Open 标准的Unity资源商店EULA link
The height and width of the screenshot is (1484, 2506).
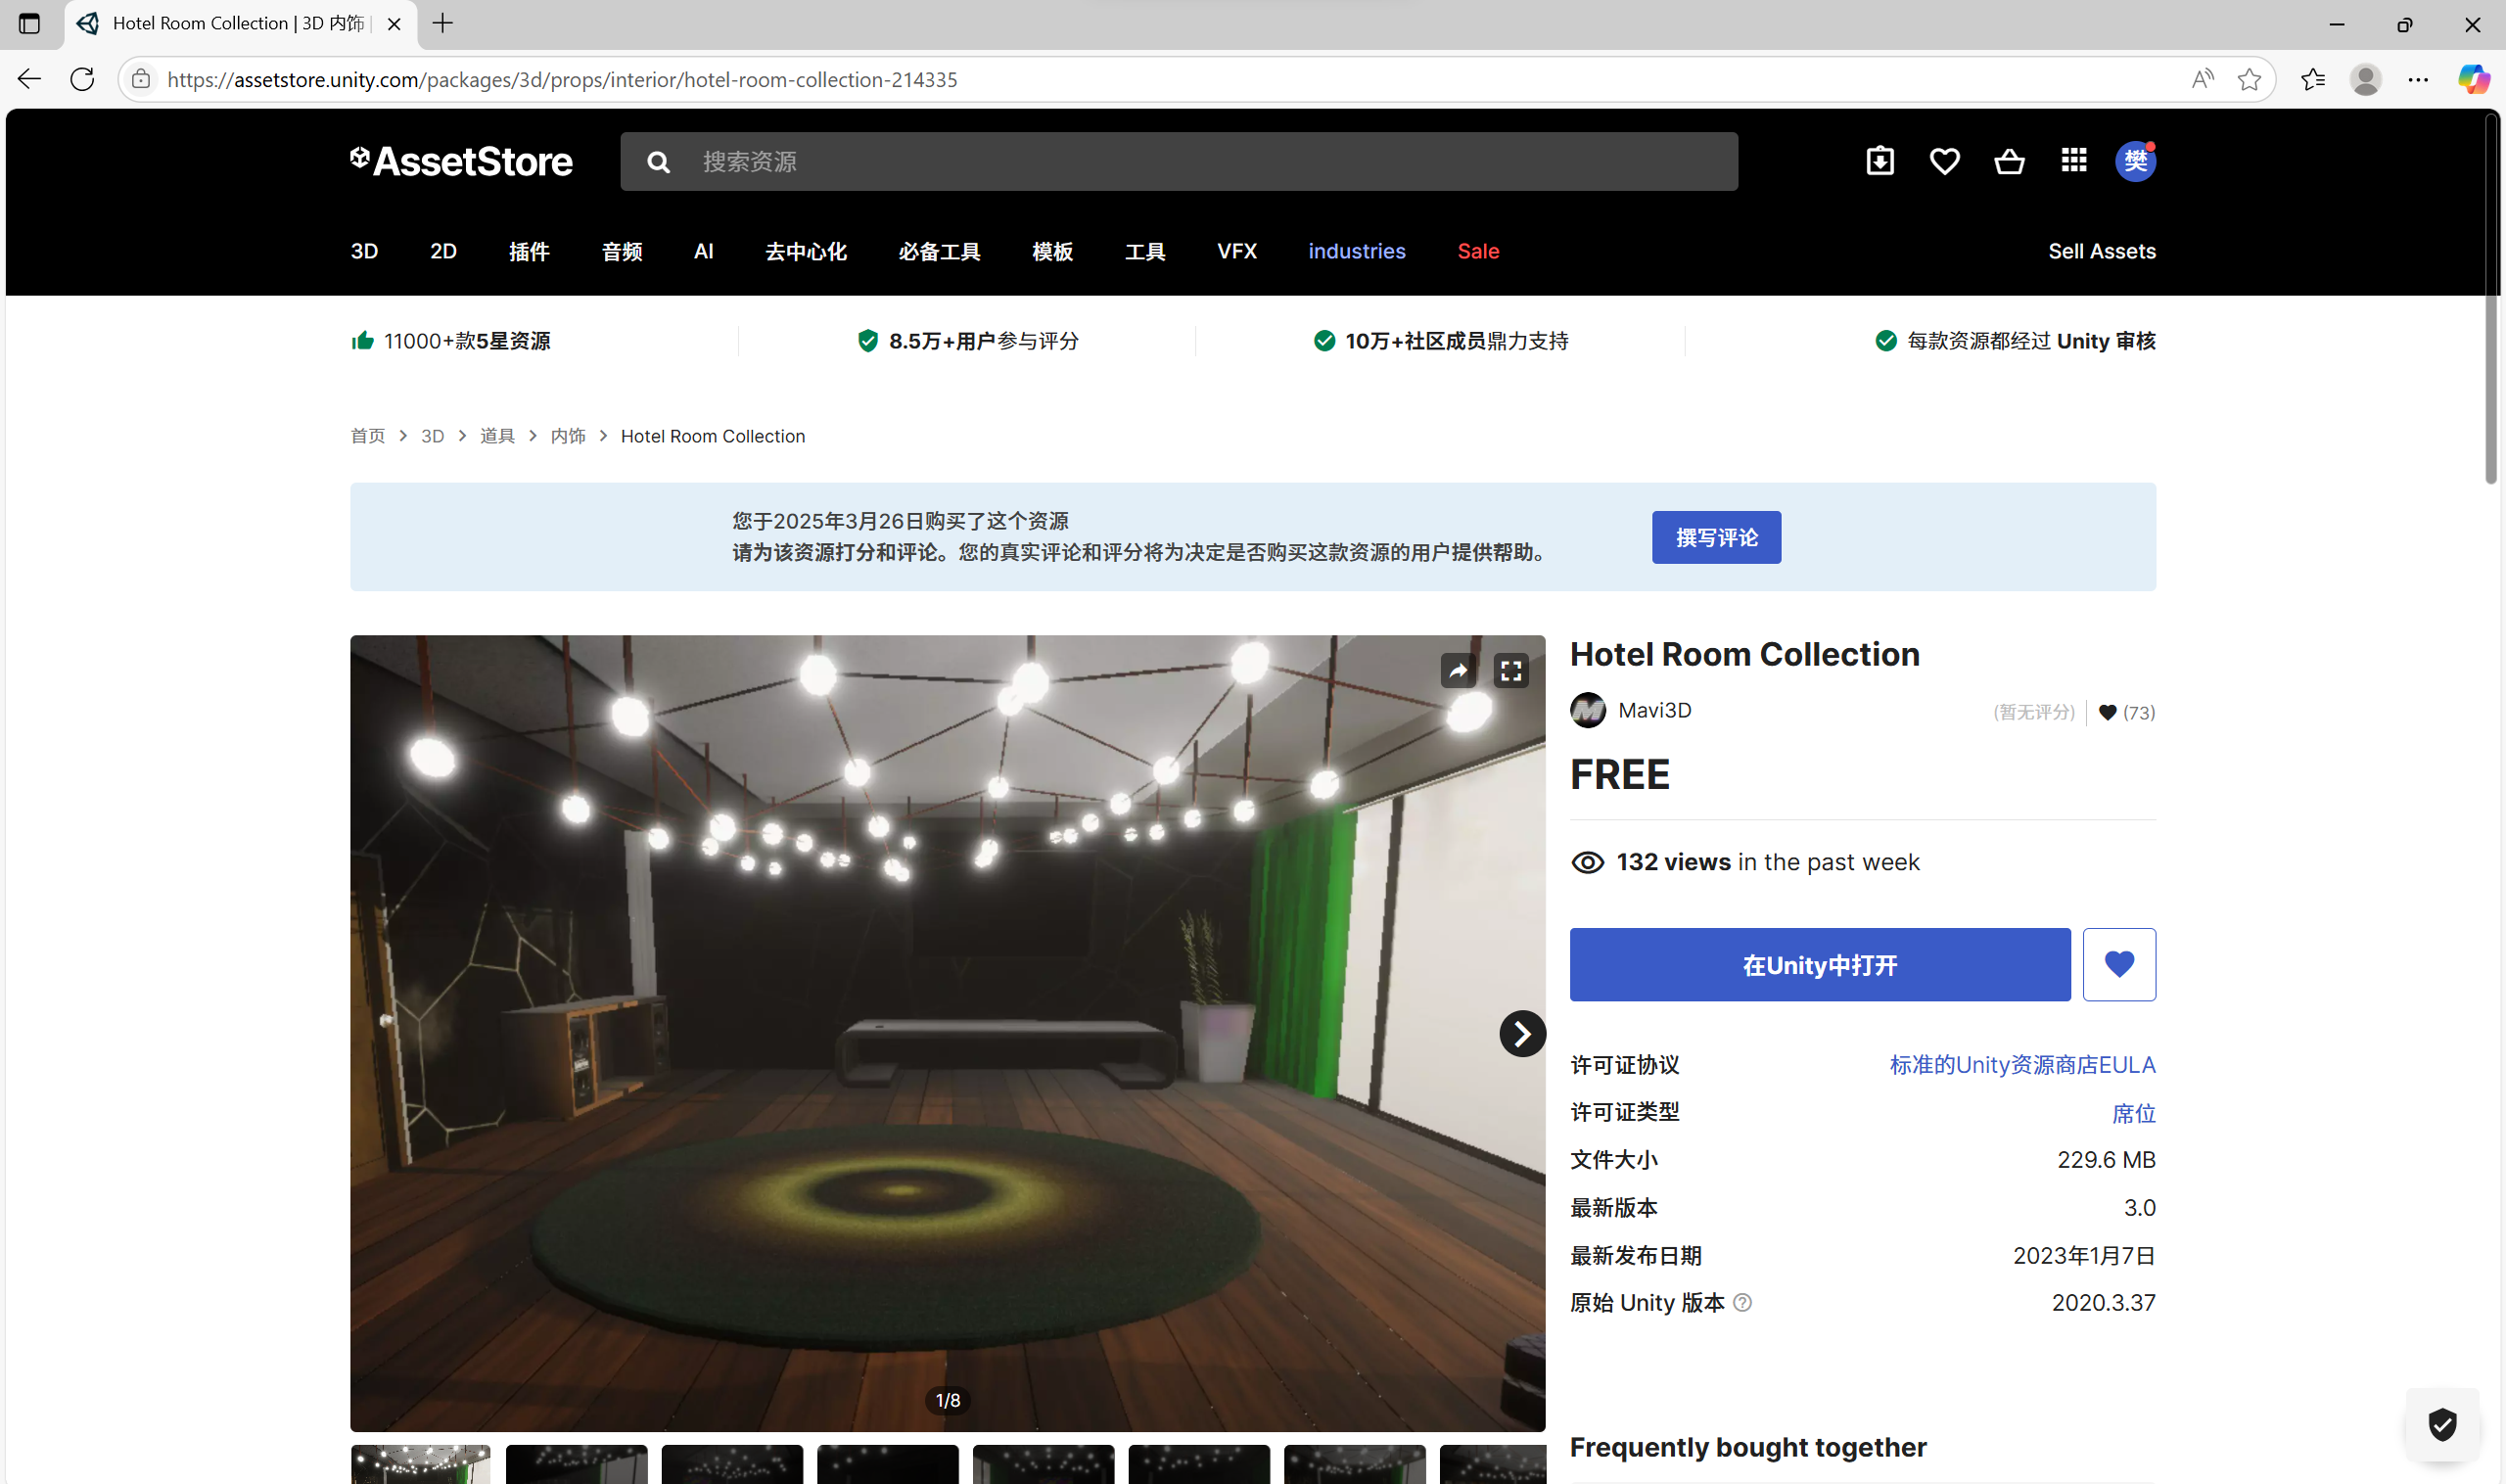point(2022,1064)
